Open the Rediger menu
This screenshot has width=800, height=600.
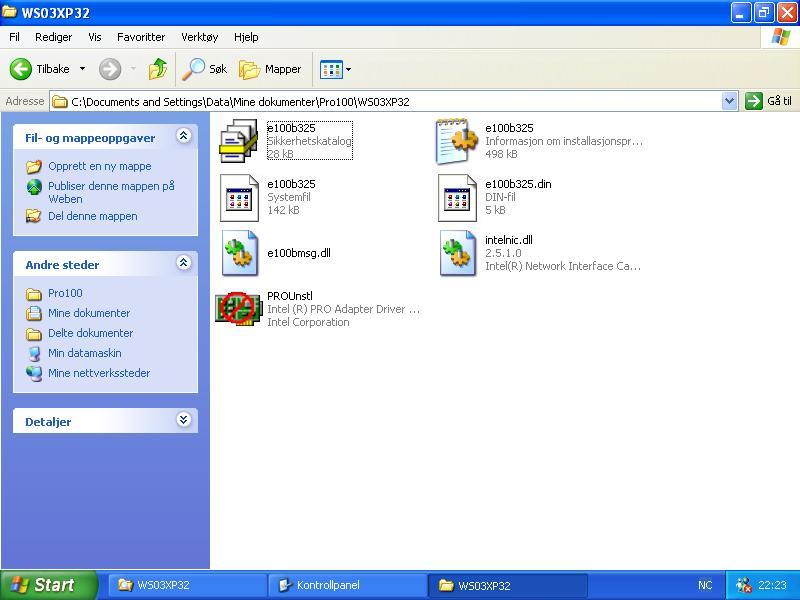coord(54,37)
